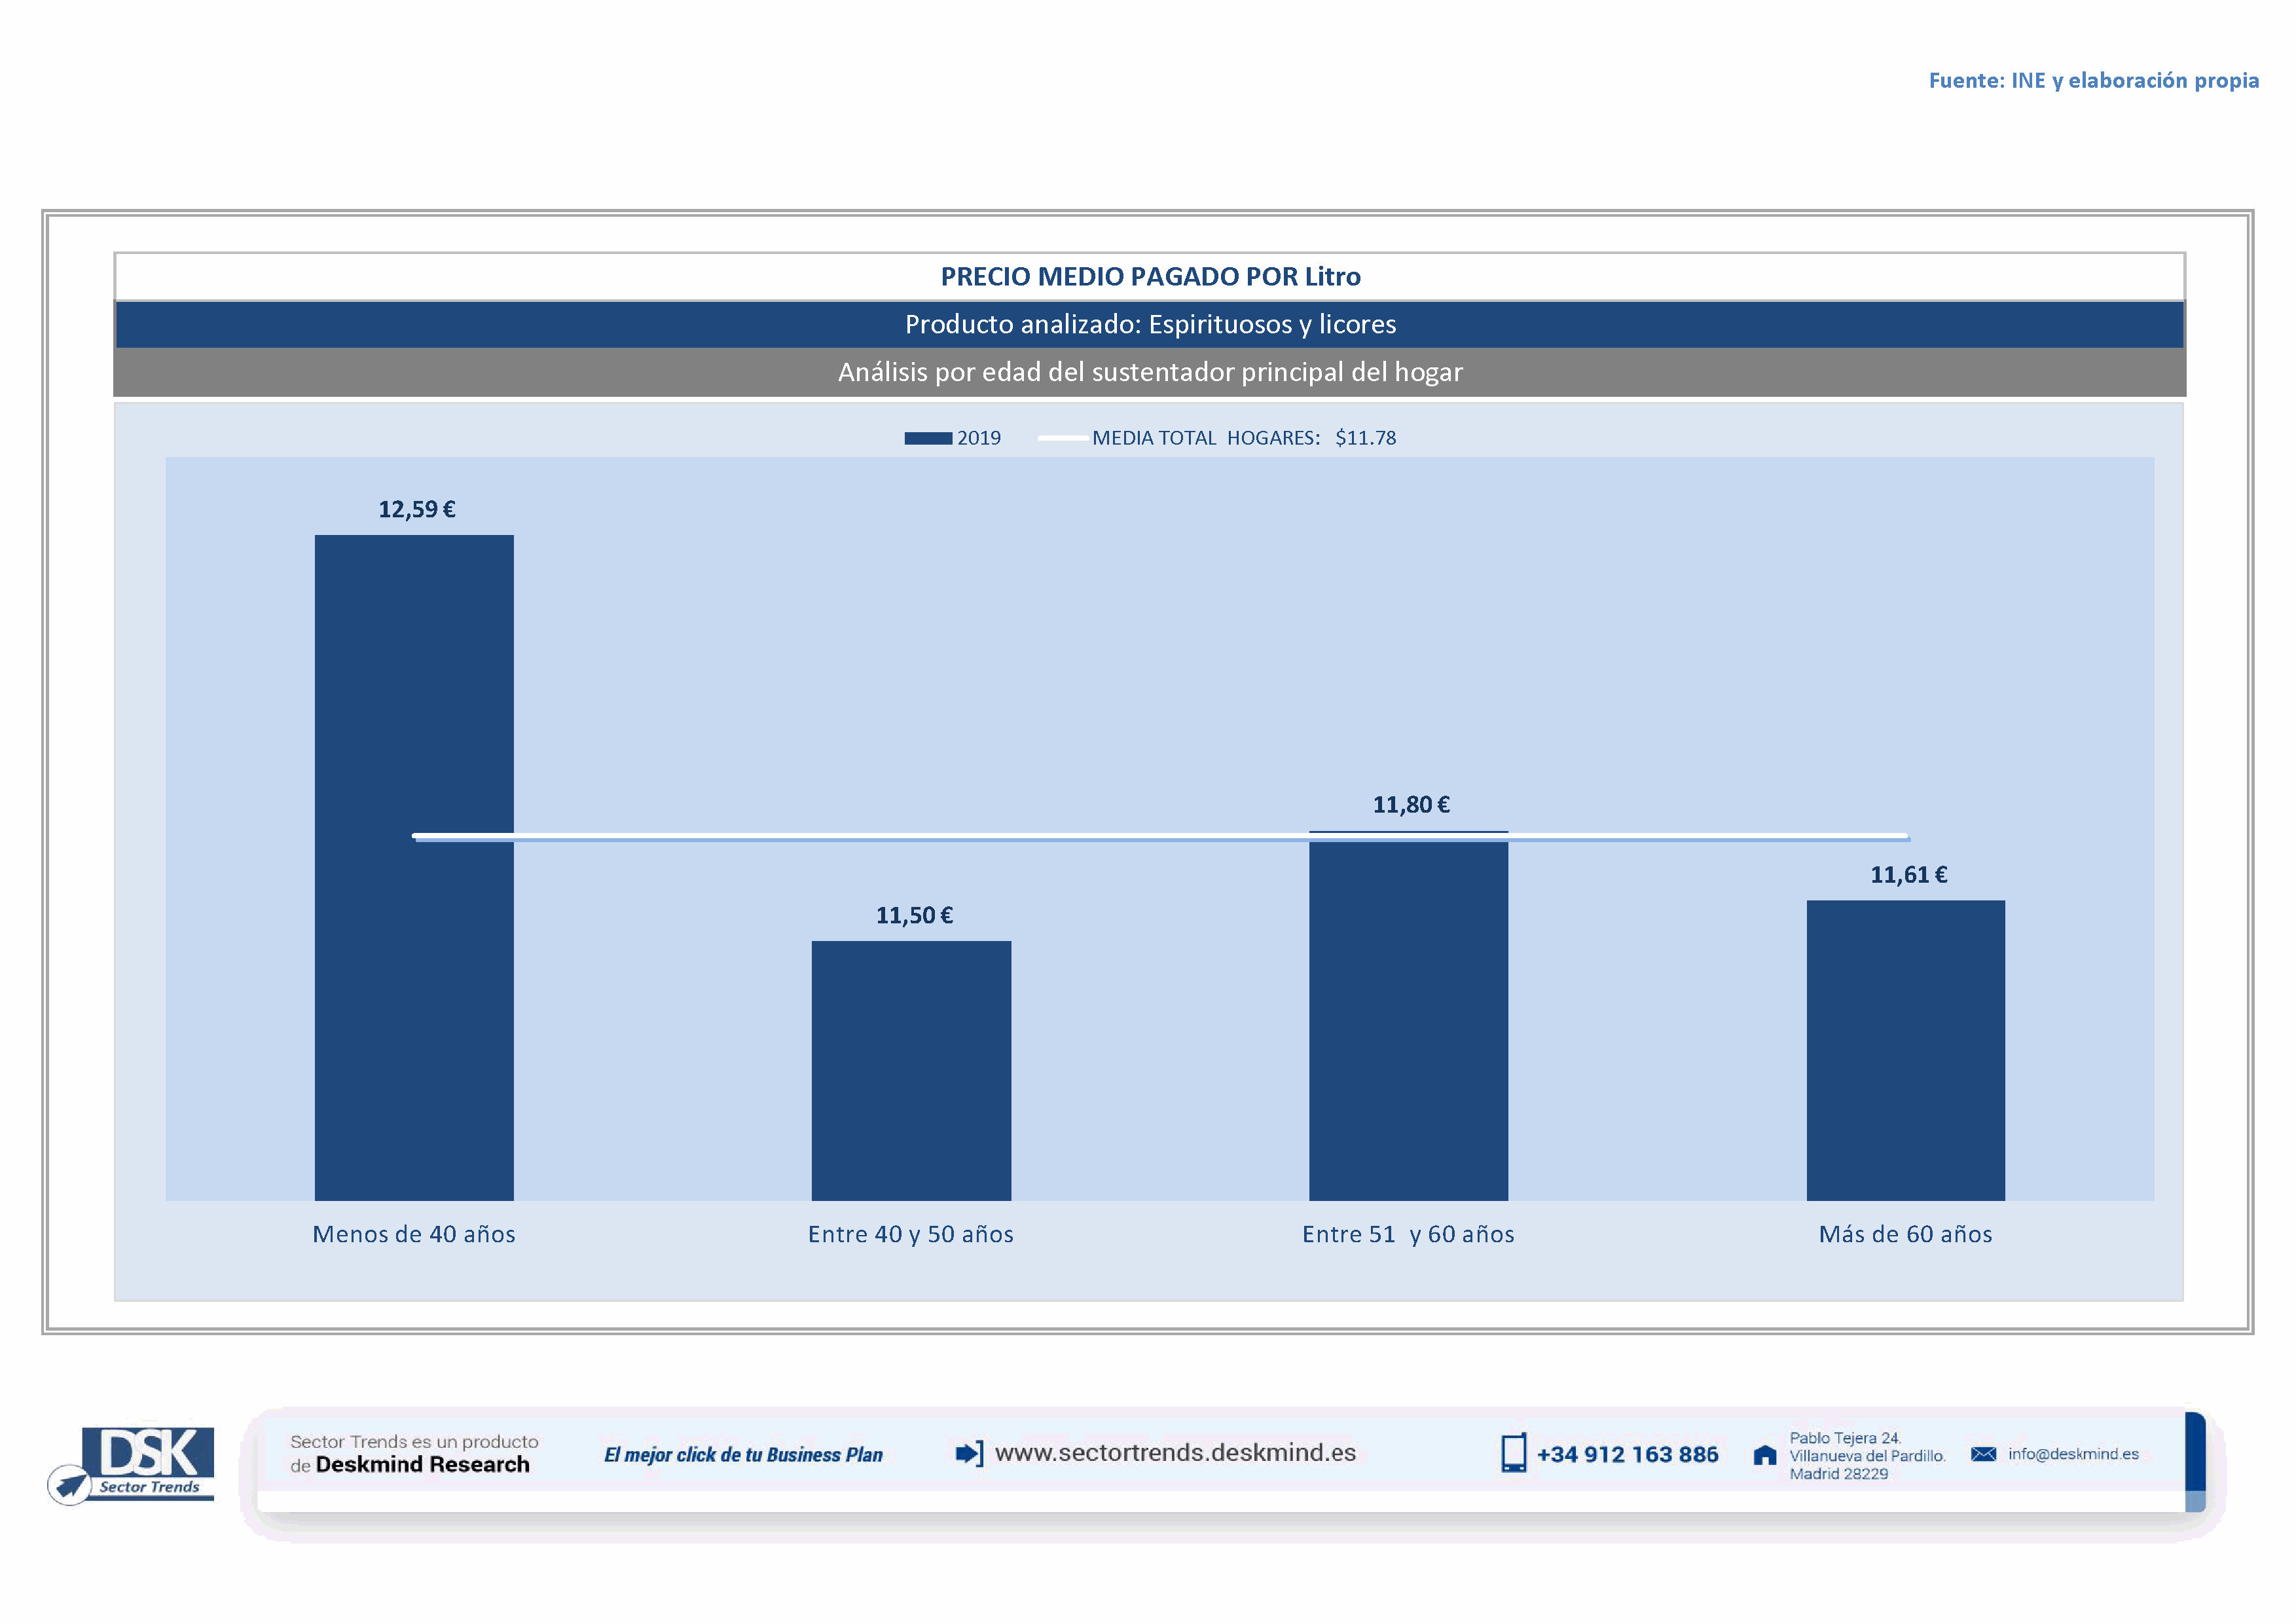Screen dimensions: 2296x1624
Task: Click the 12,59 € data label
Action: pyautogui.click(x=417, y=509)
